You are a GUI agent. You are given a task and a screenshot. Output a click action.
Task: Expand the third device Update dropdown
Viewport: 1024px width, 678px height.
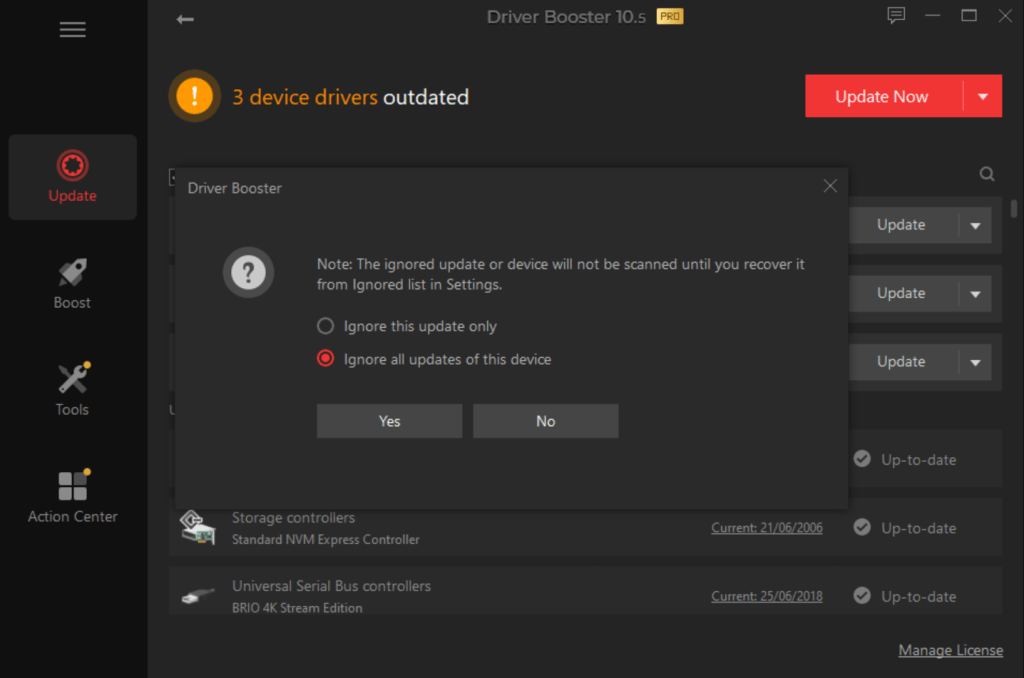[975, 362]
